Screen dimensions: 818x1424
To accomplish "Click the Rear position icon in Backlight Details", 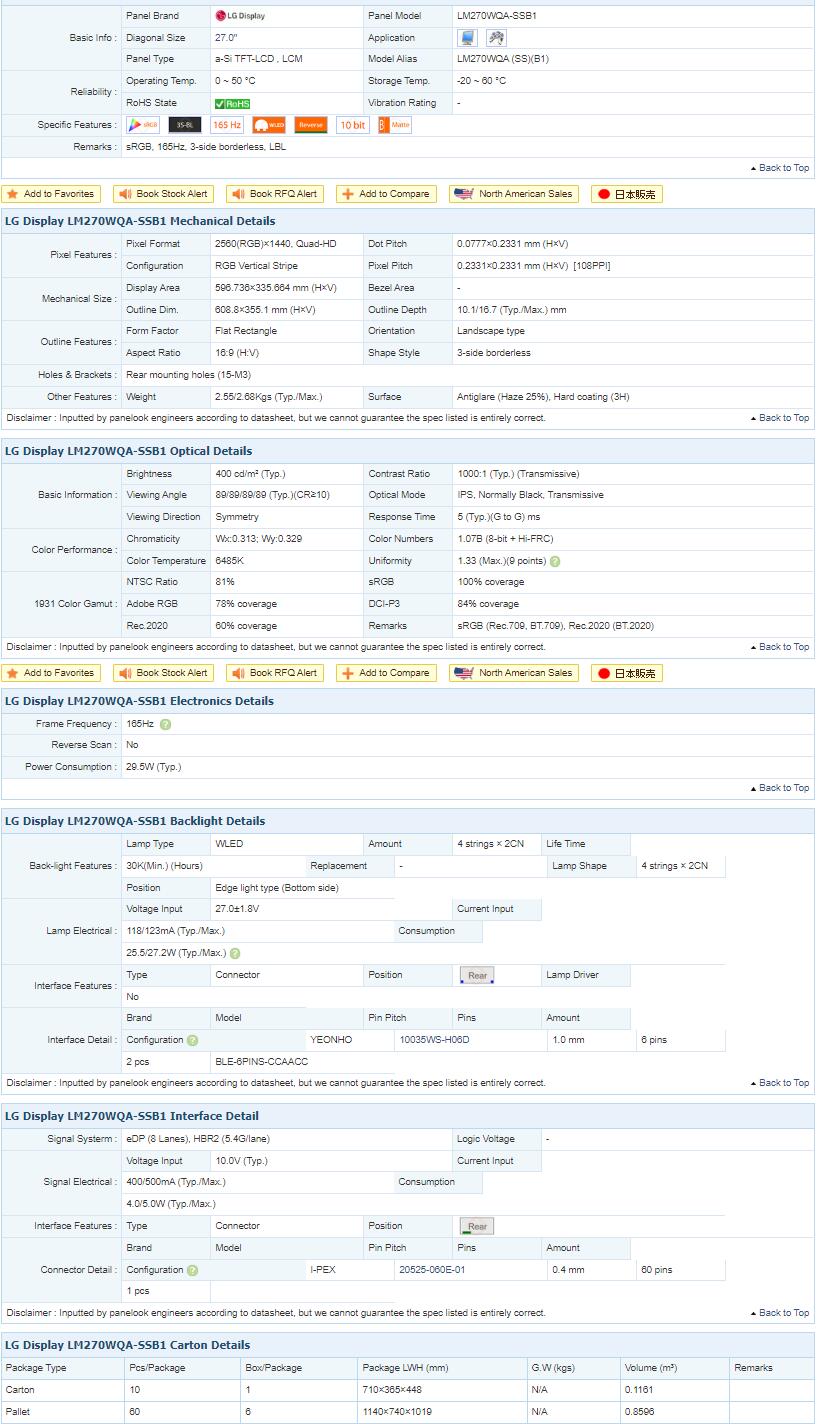I will [x=477, y=975].
